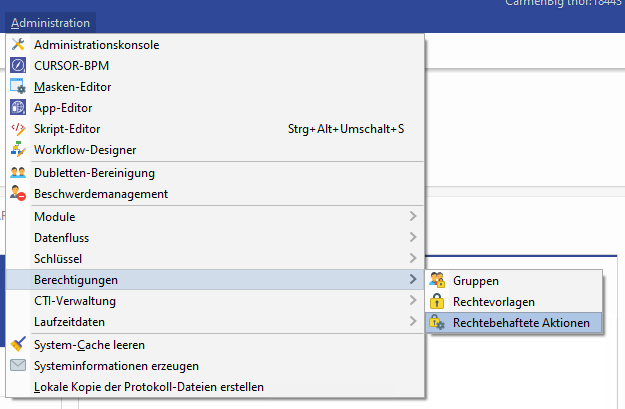Screen dimensions: 625x409
Task: Click the Masken-Editor icon
Action: [x=17, y=87]
